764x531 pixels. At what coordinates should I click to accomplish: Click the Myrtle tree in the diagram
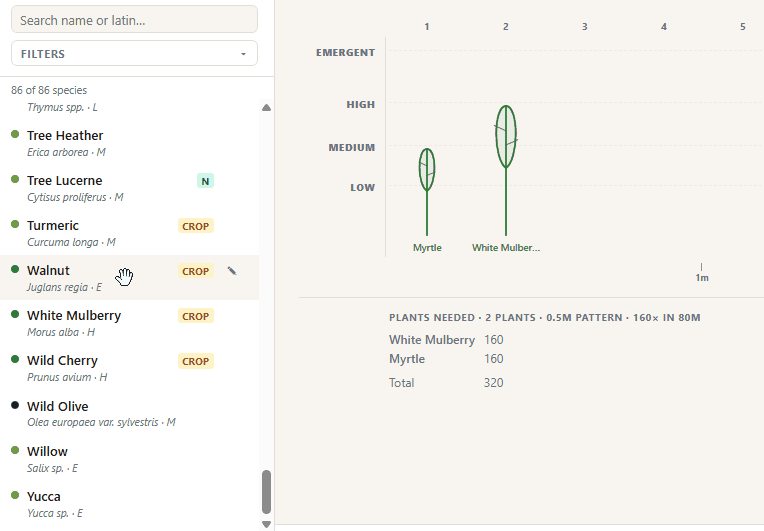click(427, 192)
